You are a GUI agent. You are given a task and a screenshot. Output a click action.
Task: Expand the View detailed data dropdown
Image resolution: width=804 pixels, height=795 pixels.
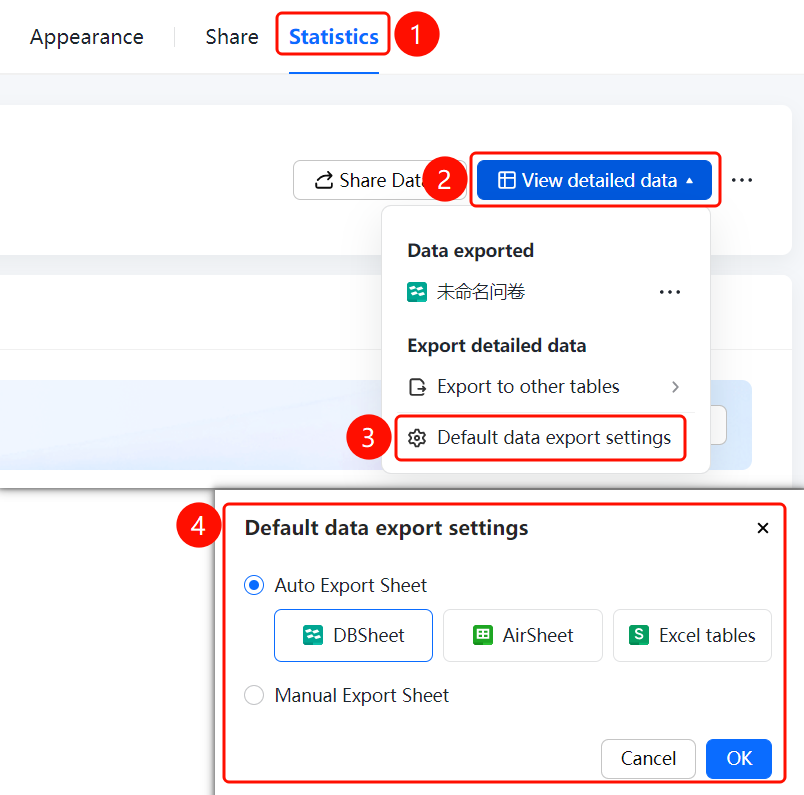594,180
